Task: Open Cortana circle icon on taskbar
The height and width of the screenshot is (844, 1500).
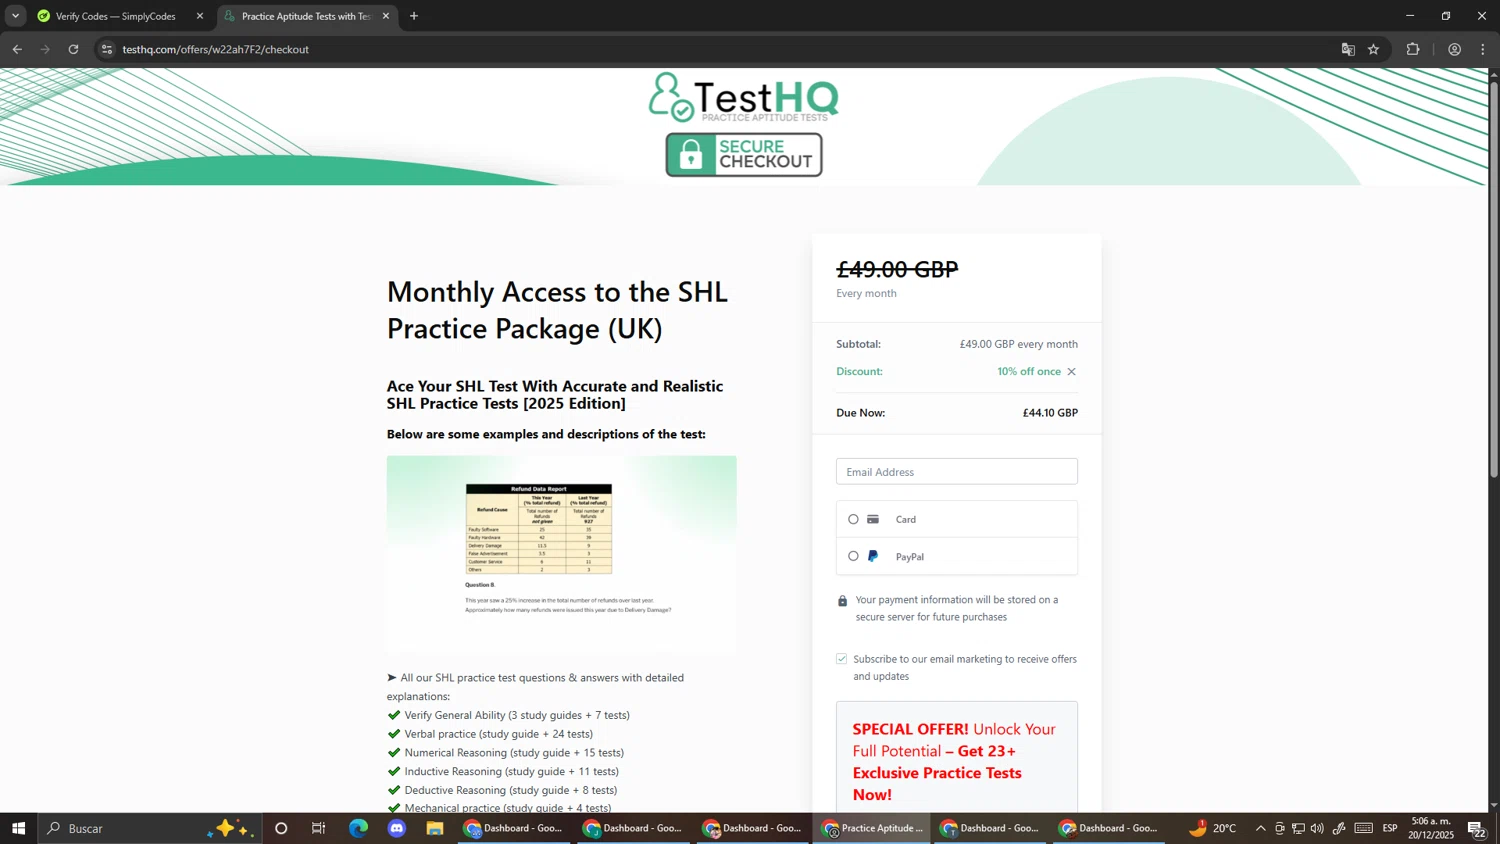Action: (x=281, y=828)
